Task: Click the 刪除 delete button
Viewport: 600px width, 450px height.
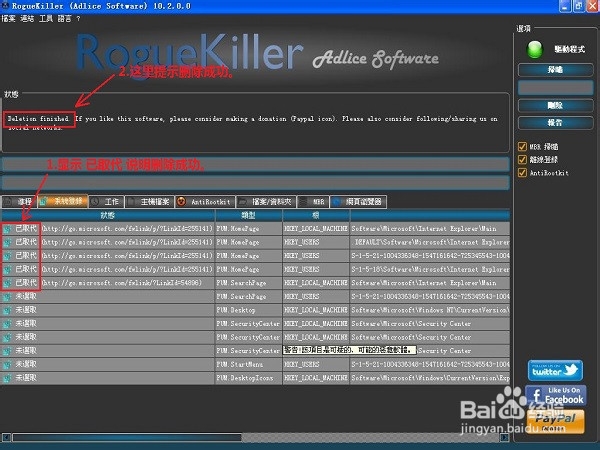Action: click(x=555, y=105)
